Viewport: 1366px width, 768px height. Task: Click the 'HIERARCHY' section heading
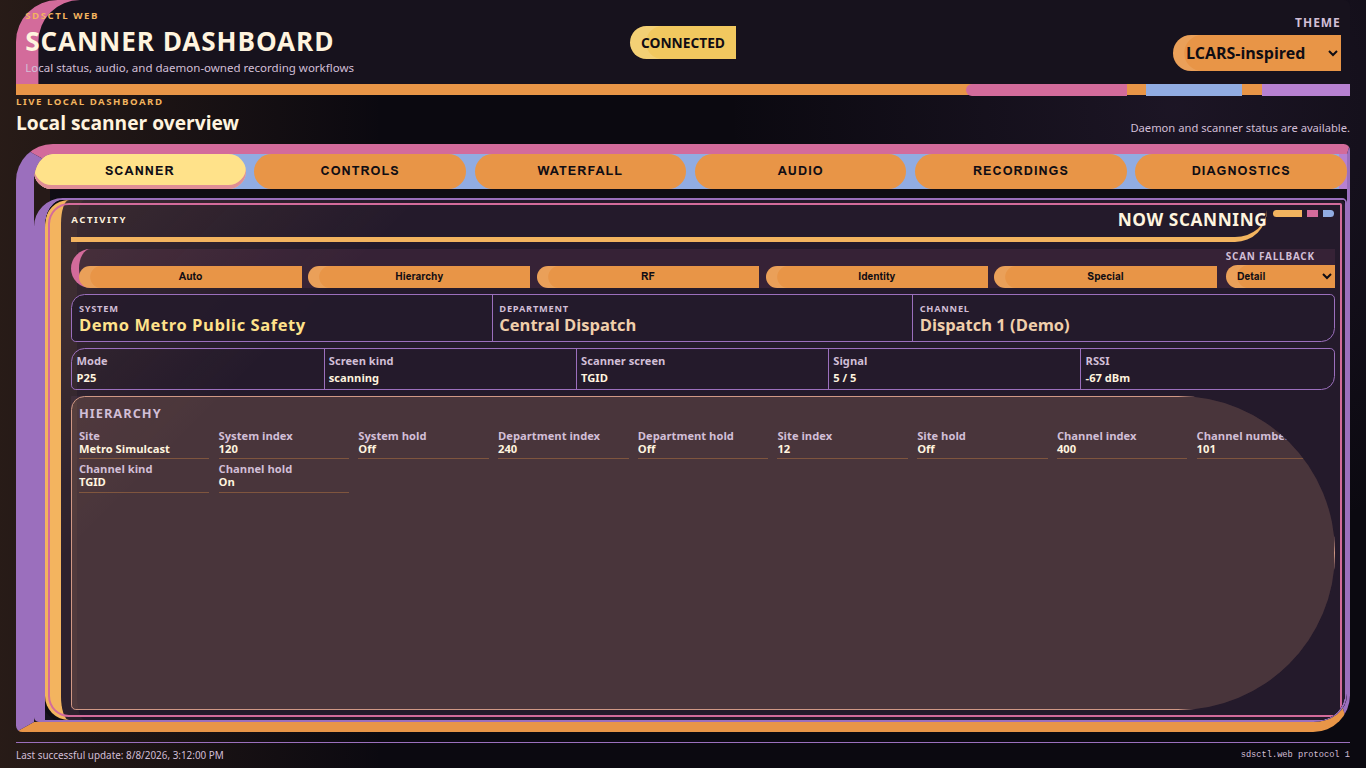[x=120, y=414]
